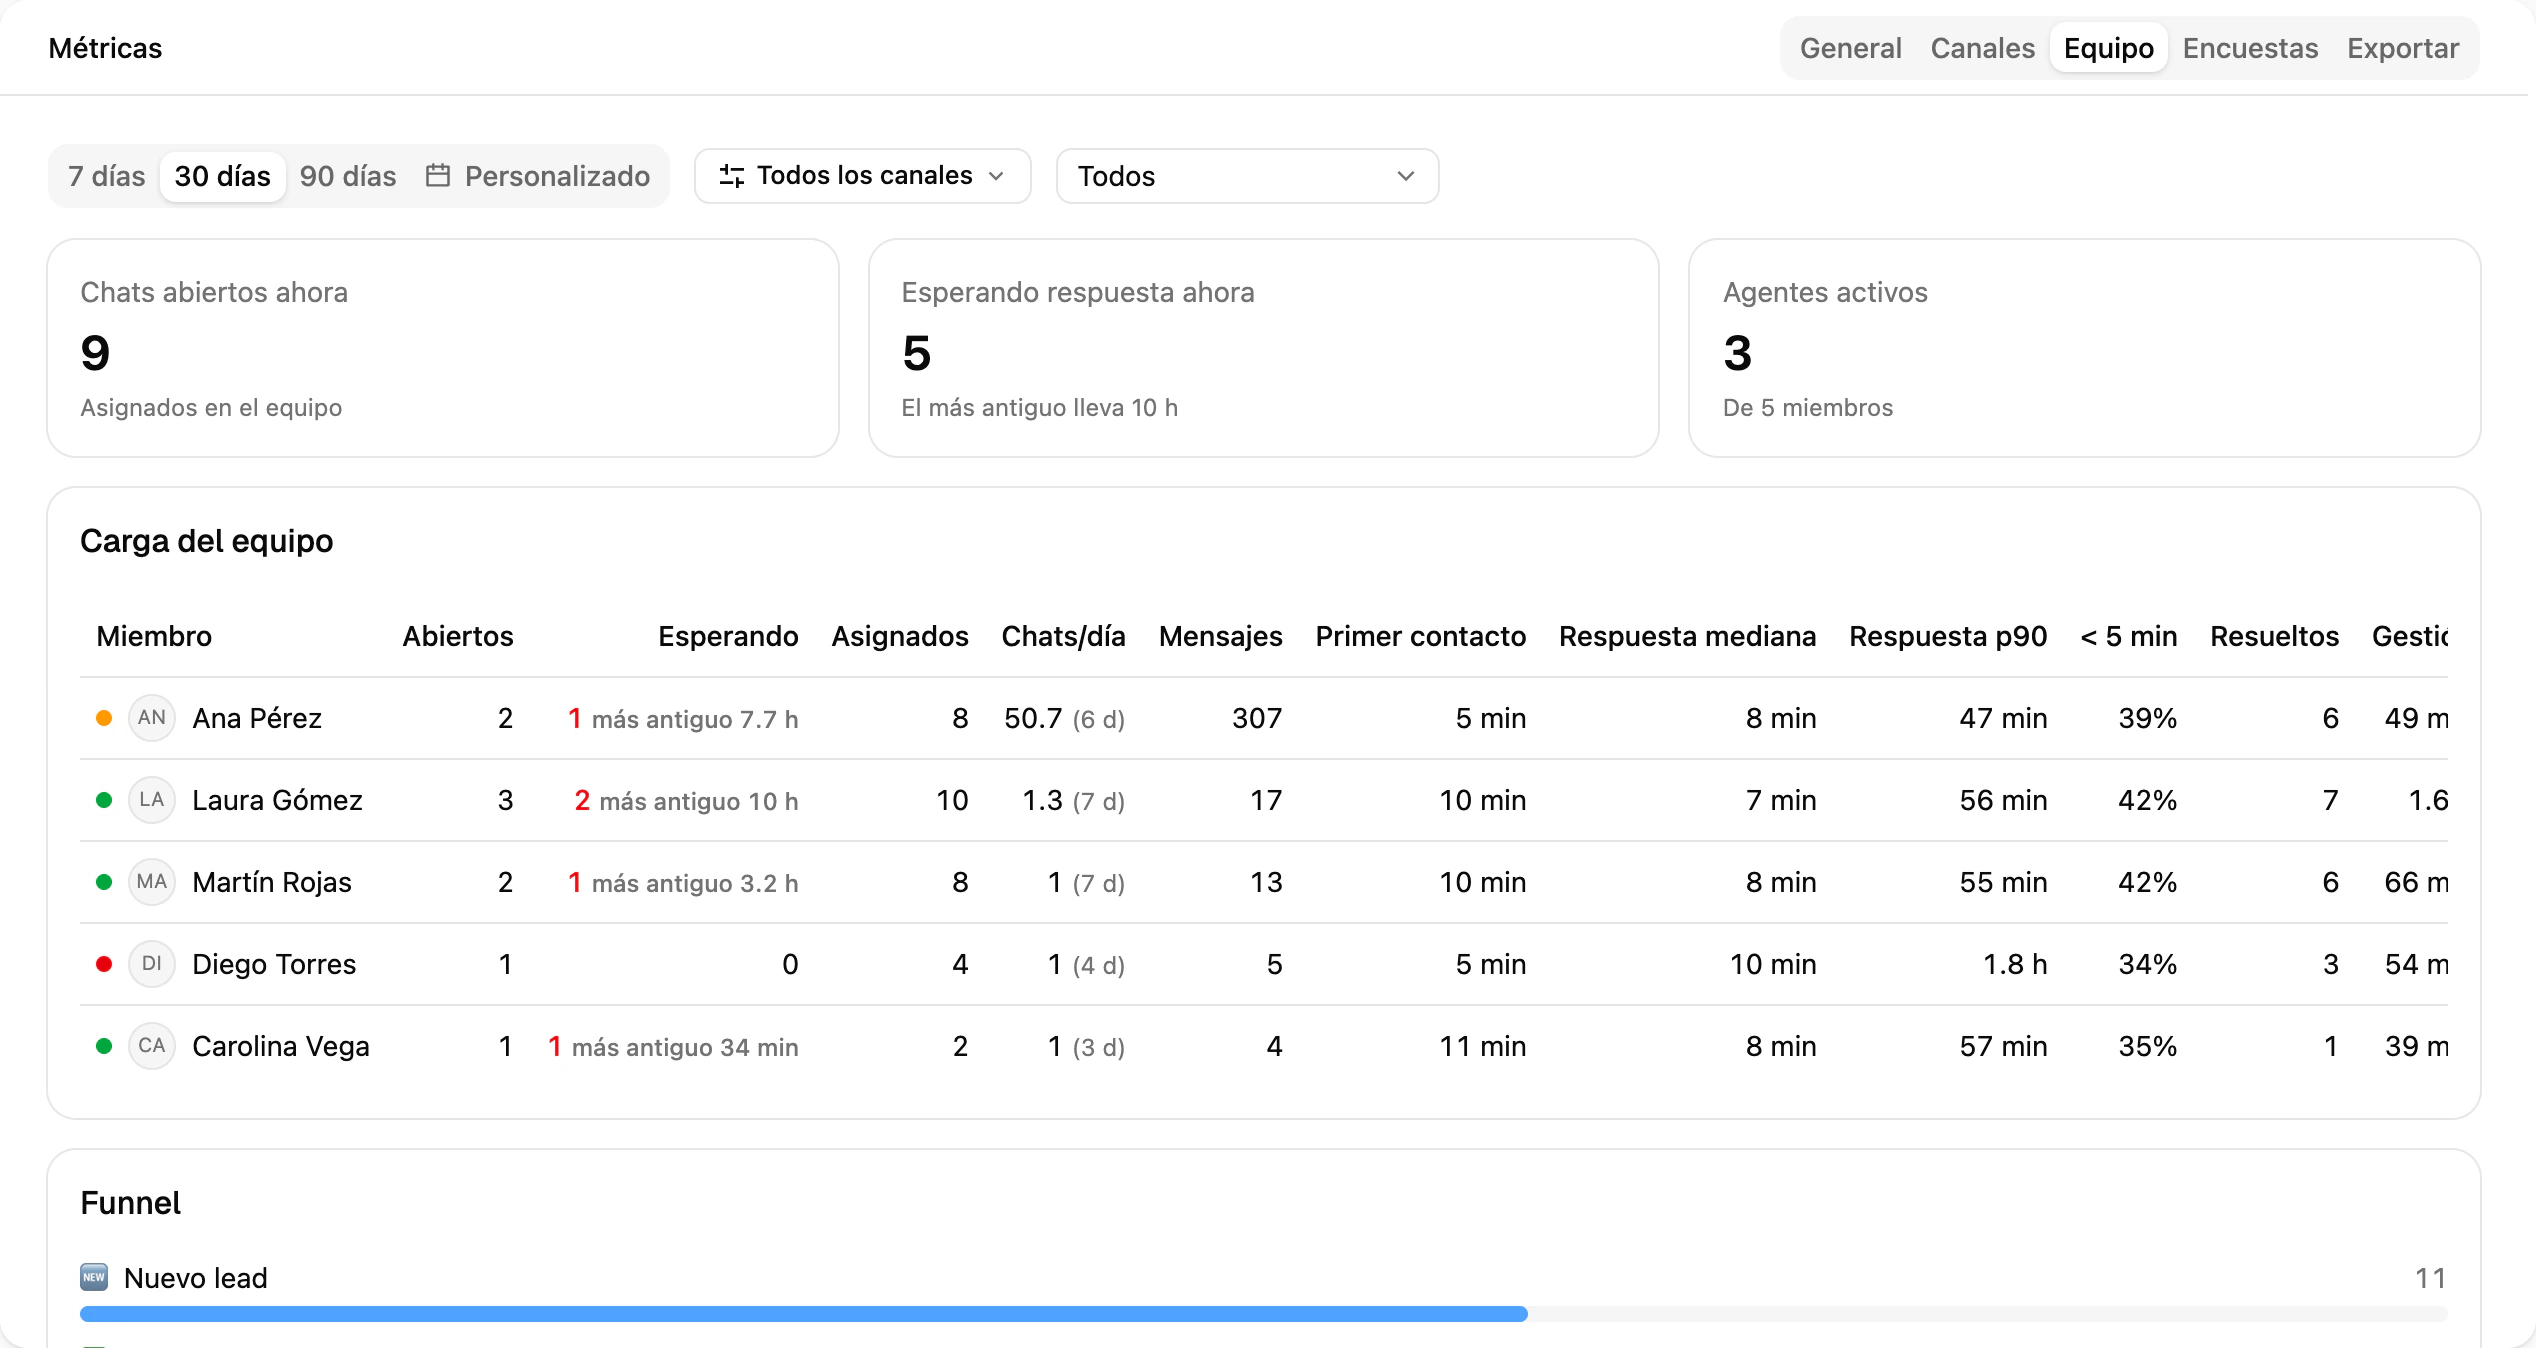
Task: Click the filter sliders icon for channels
Action: [x=732, y=176]
